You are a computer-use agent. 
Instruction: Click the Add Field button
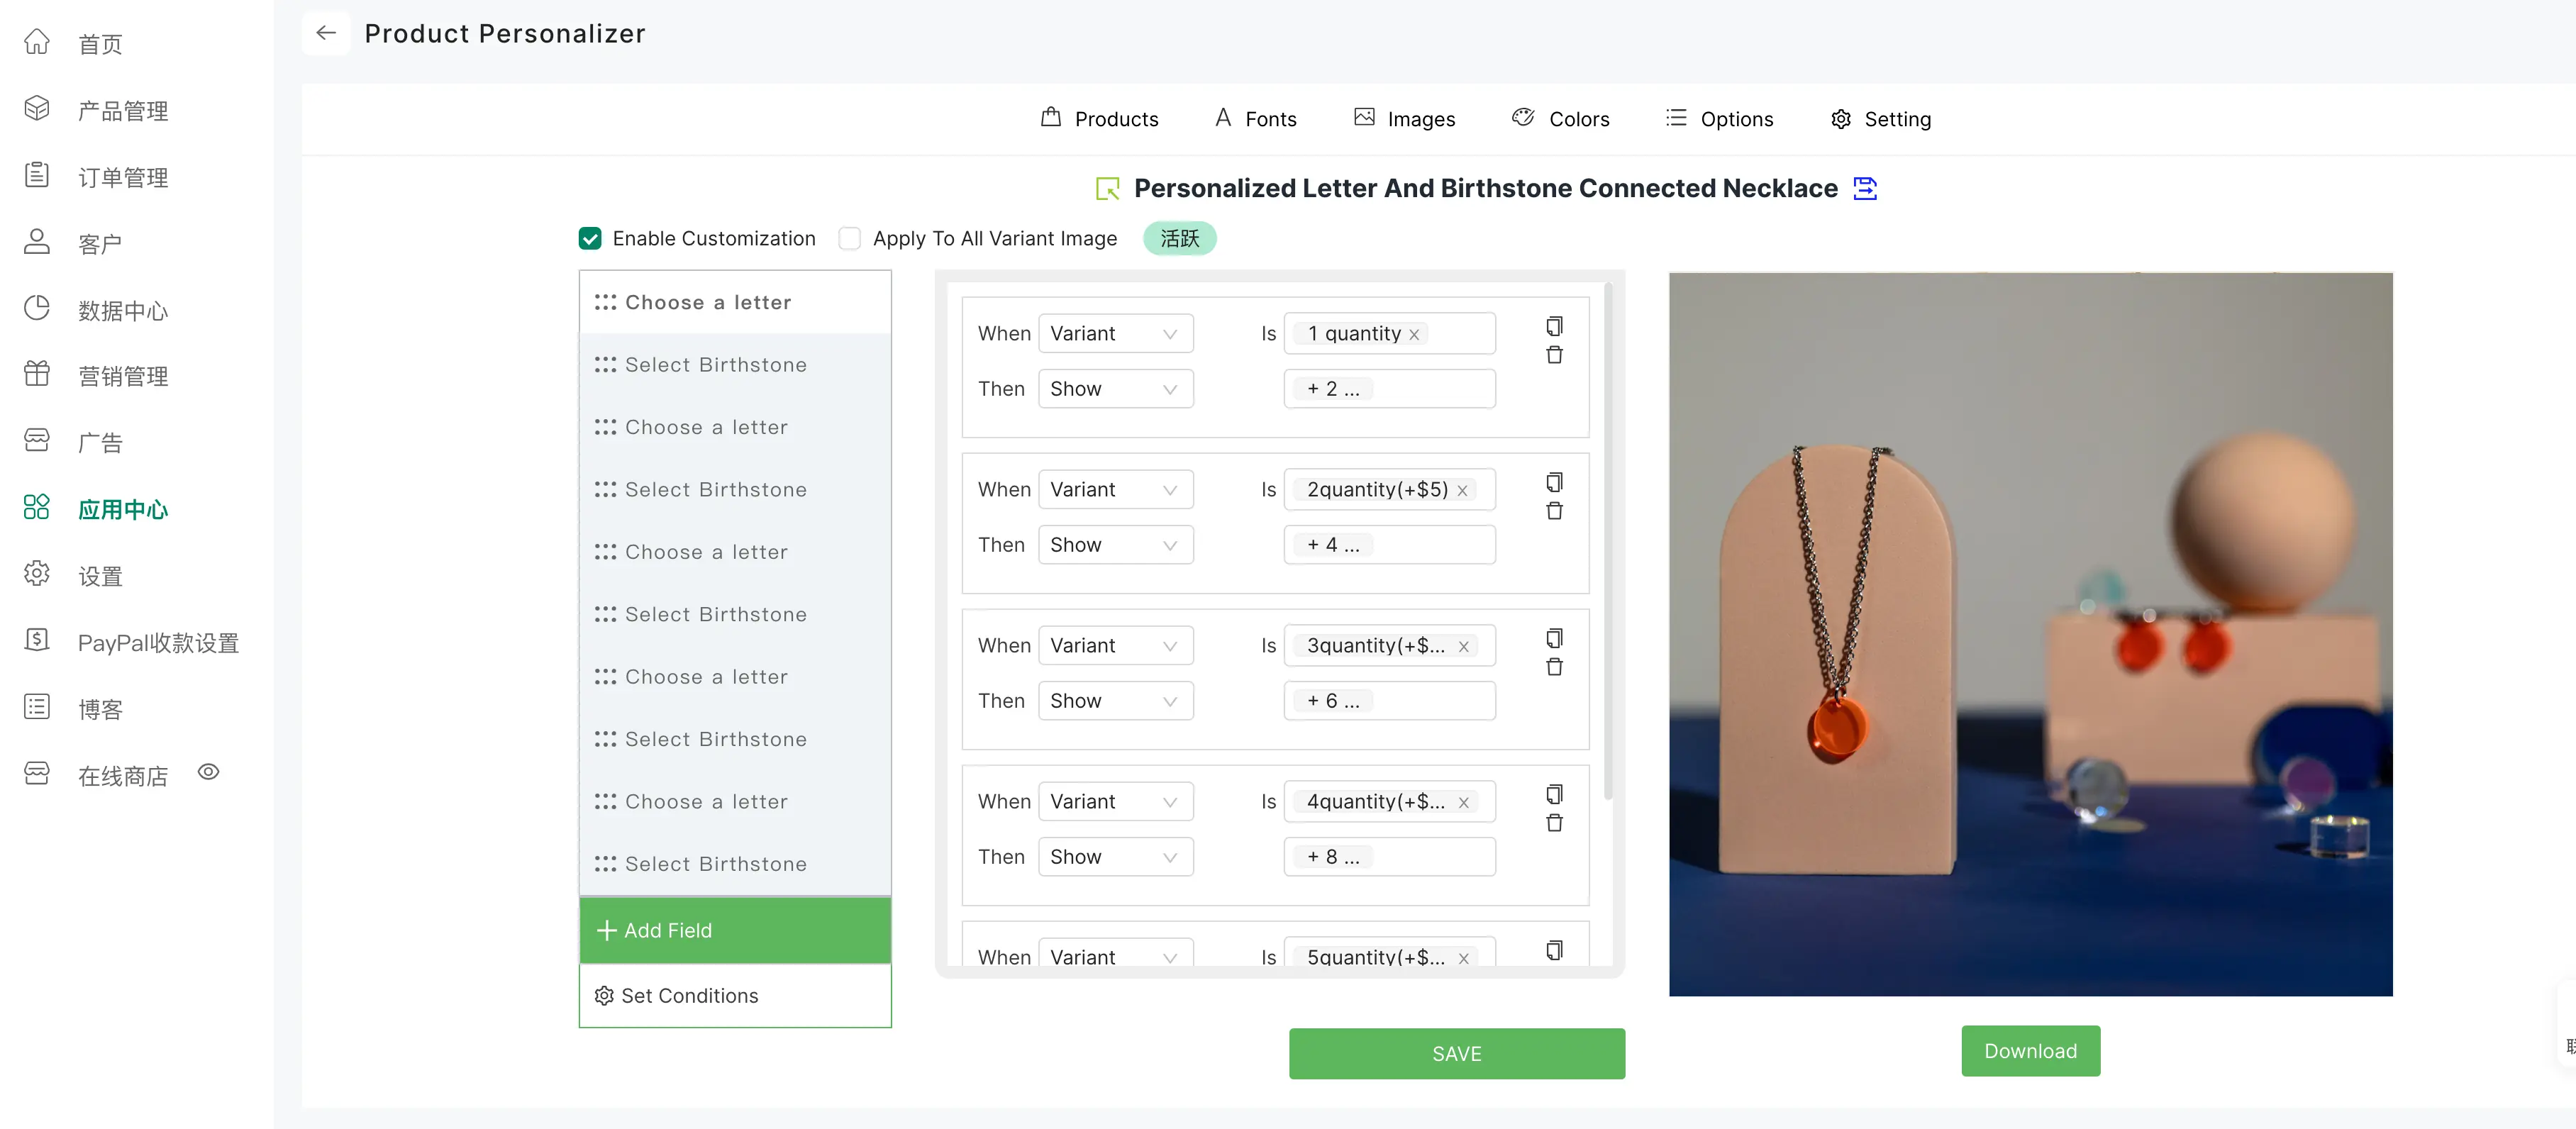pos(735,930)
